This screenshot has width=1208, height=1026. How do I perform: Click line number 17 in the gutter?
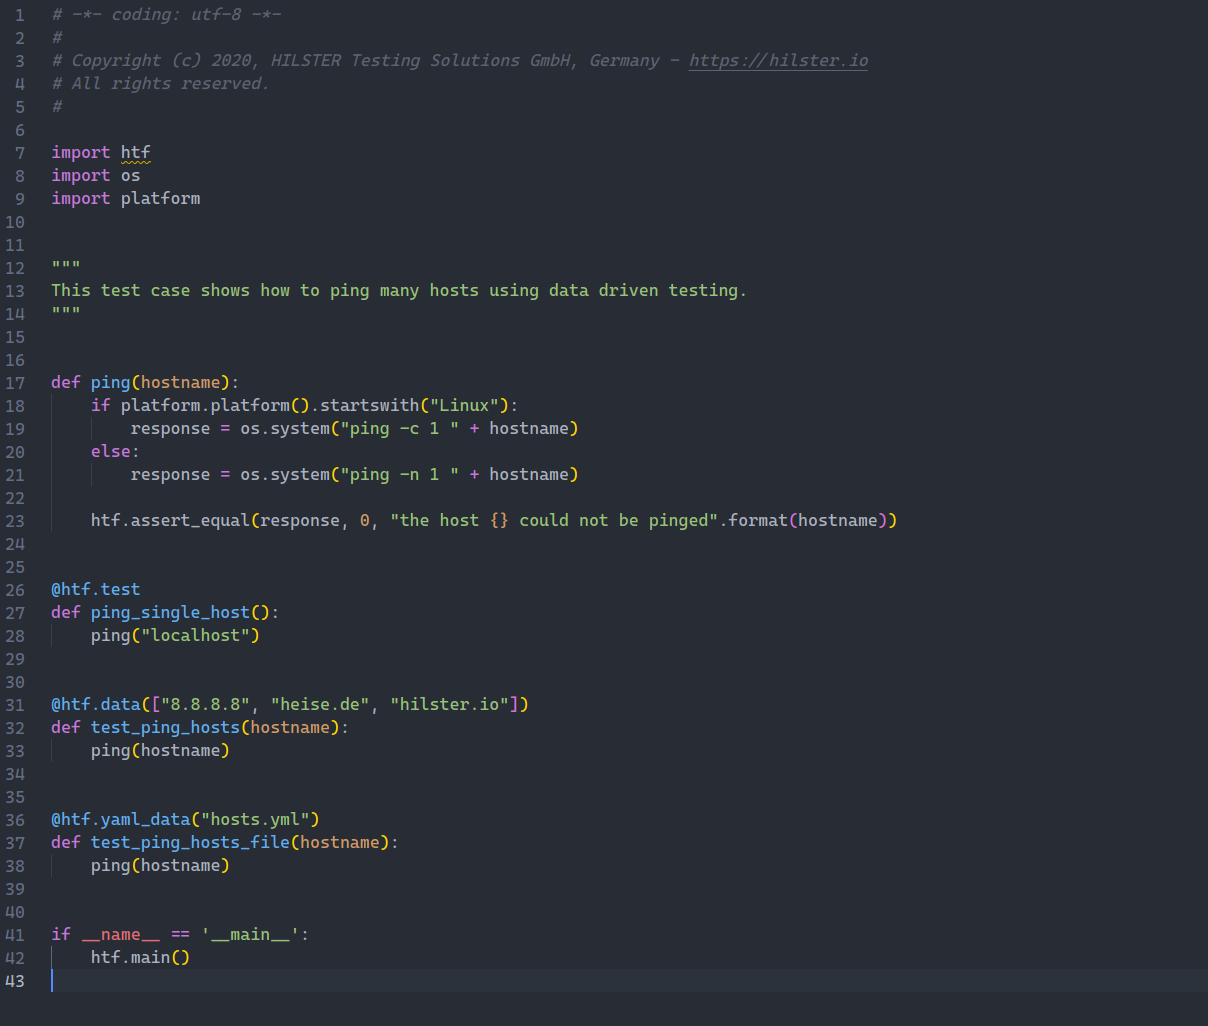point(15,382)
